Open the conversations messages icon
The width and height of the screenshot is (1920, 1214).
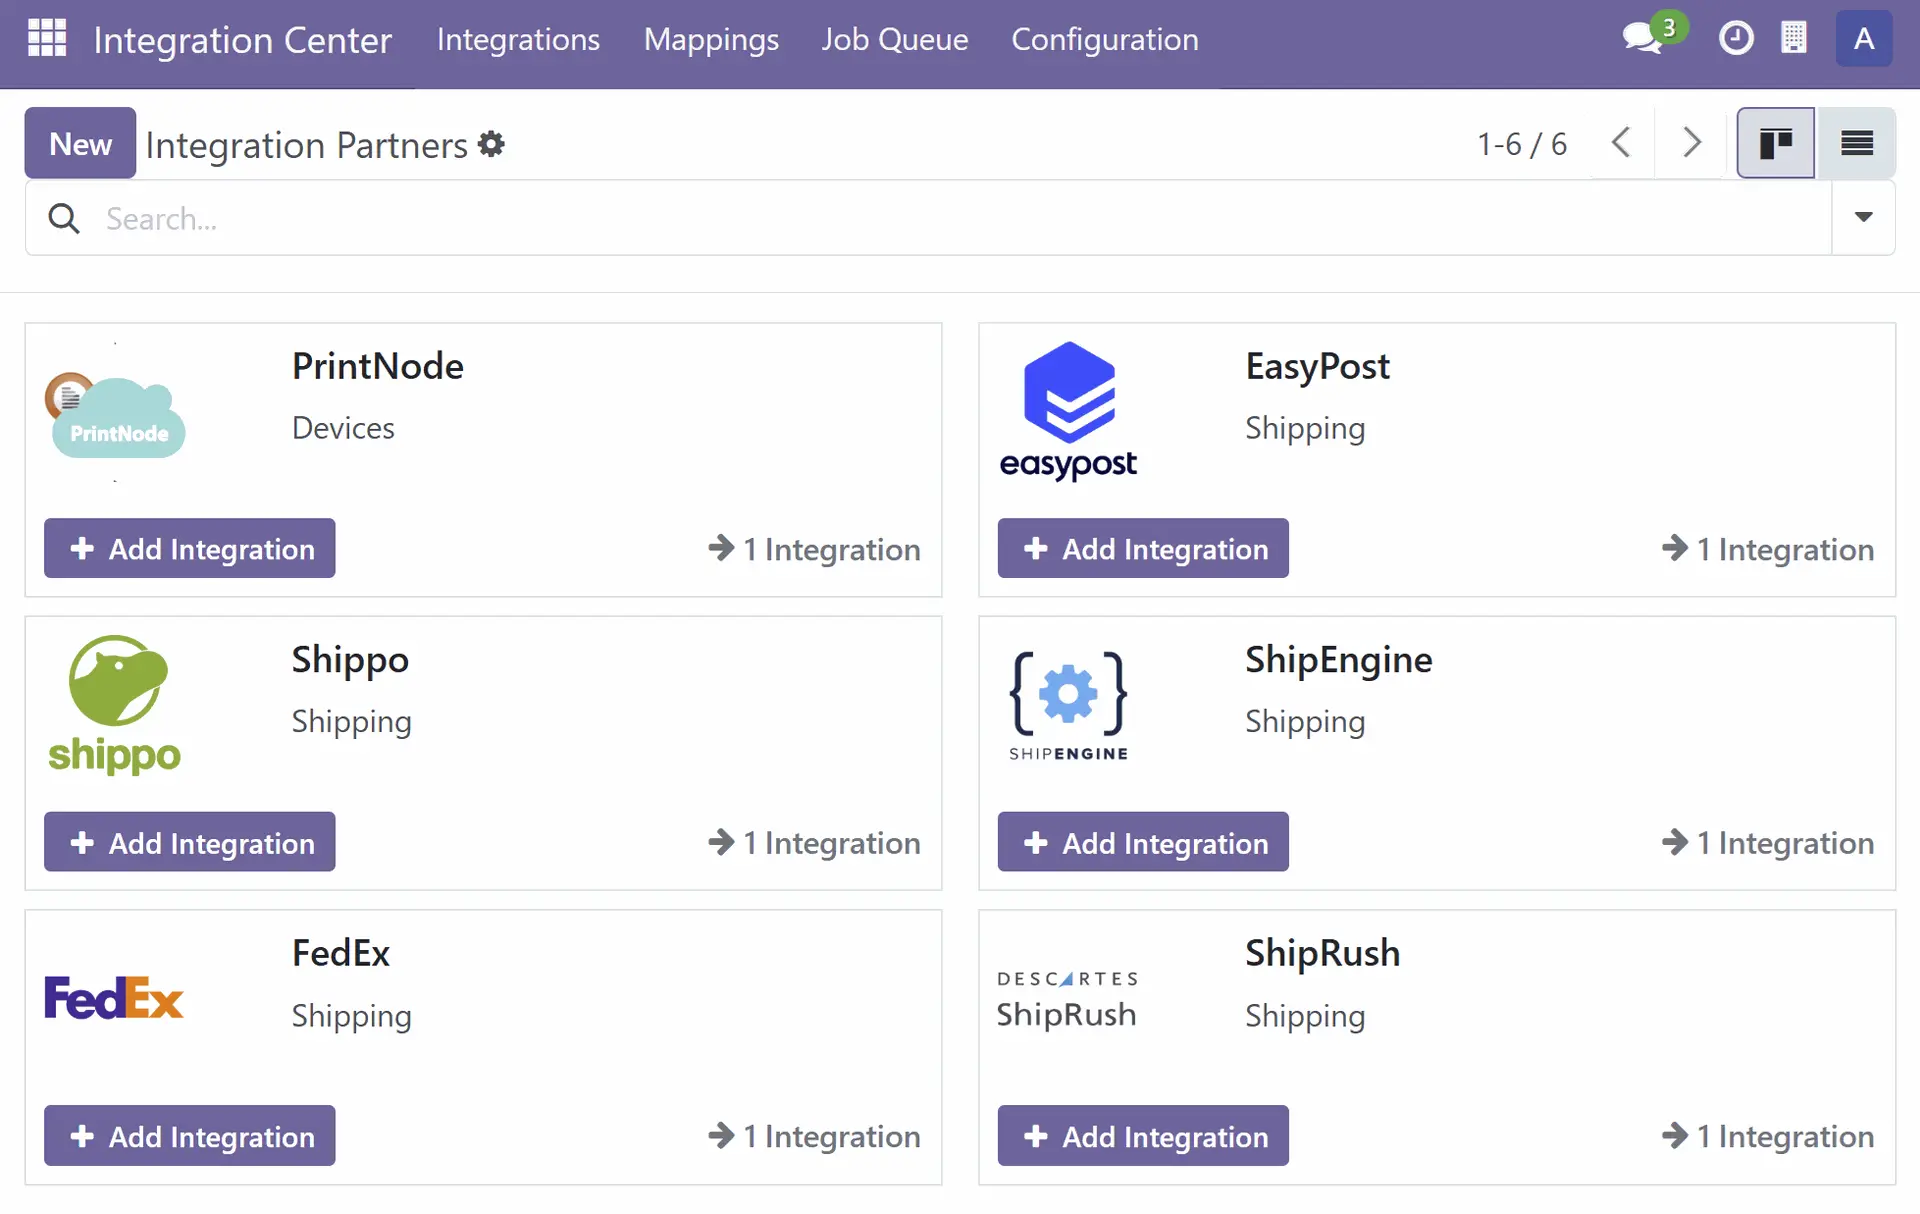[1641, 39]
